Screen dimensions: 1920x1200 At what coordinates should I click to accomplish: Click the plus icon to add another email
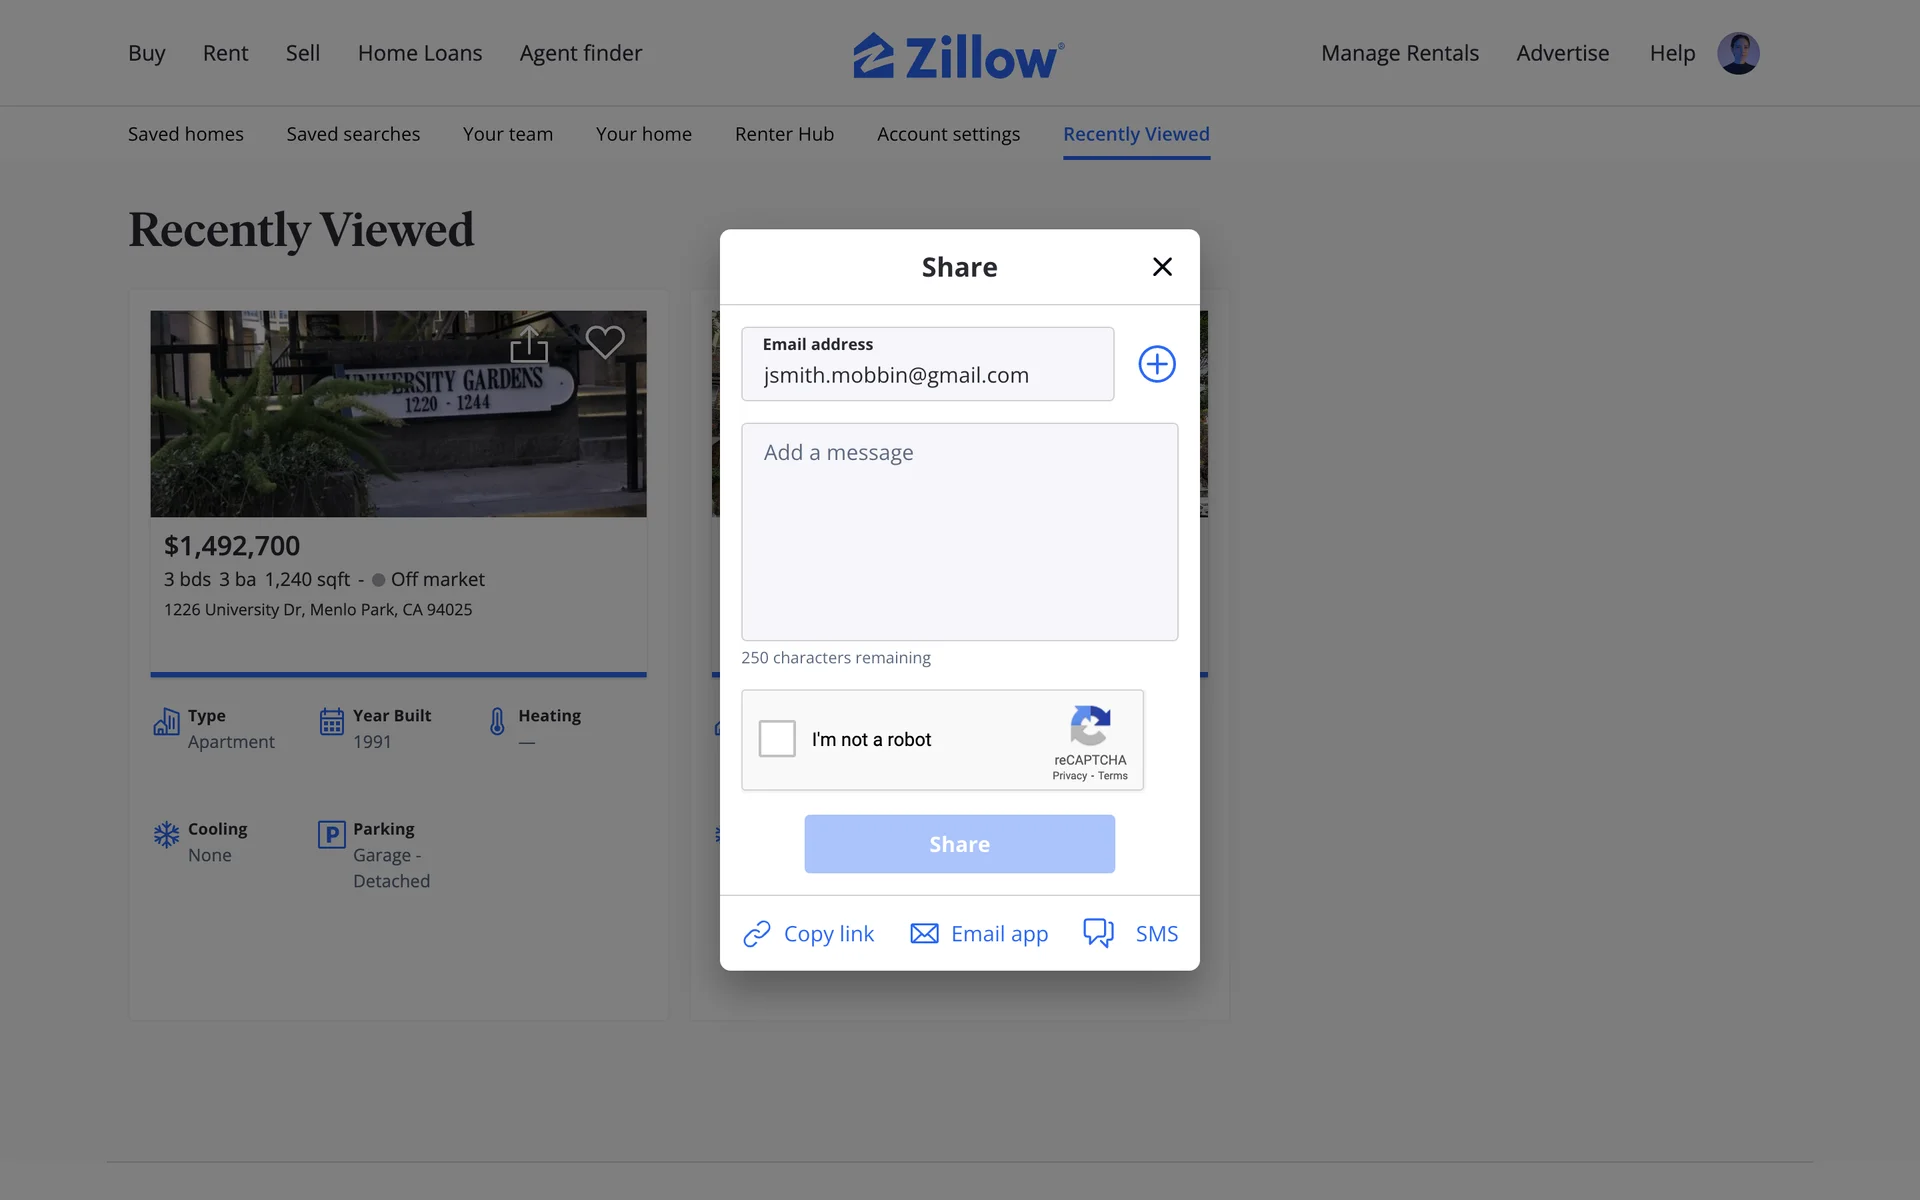[x=1157, y=364]
